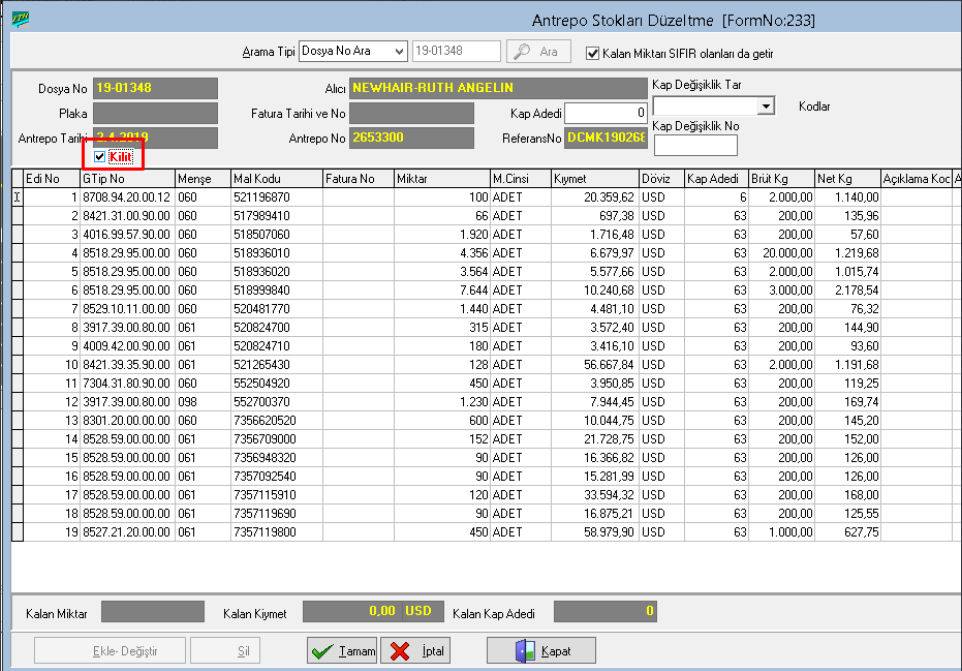Click the empty Plaka field
Screen dimensions: 962x671
point(155,113)
